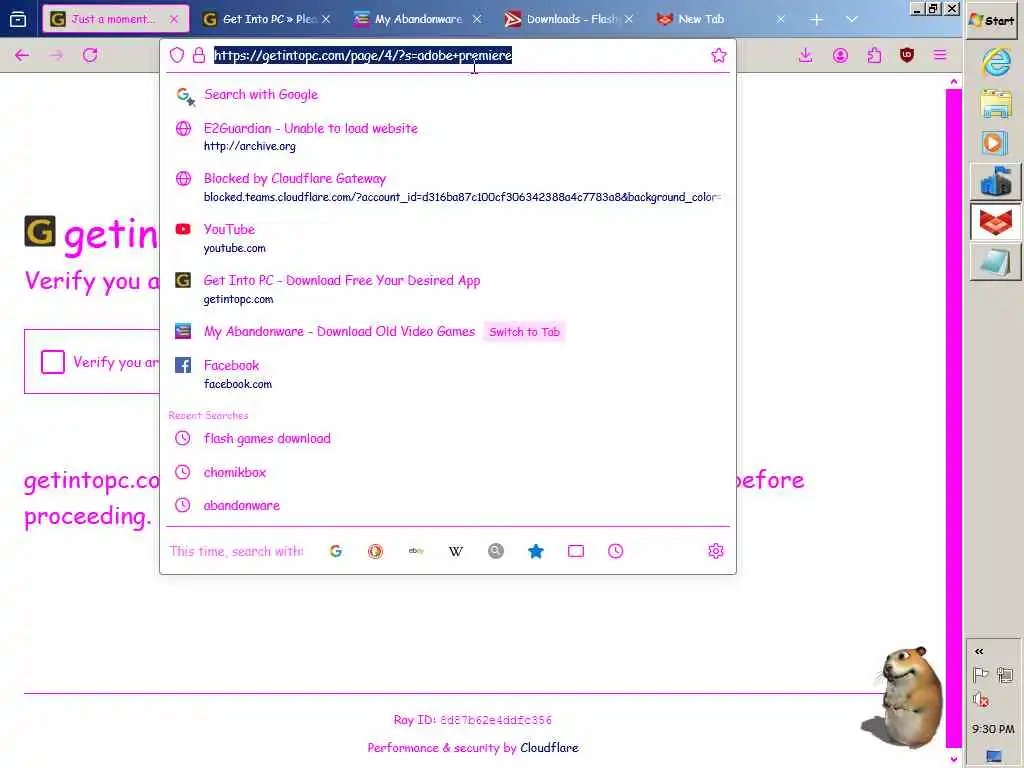Click the Show desktop icon below the clock
Image resolution: width=1024 pixels, height=768 pixels.
993,756
